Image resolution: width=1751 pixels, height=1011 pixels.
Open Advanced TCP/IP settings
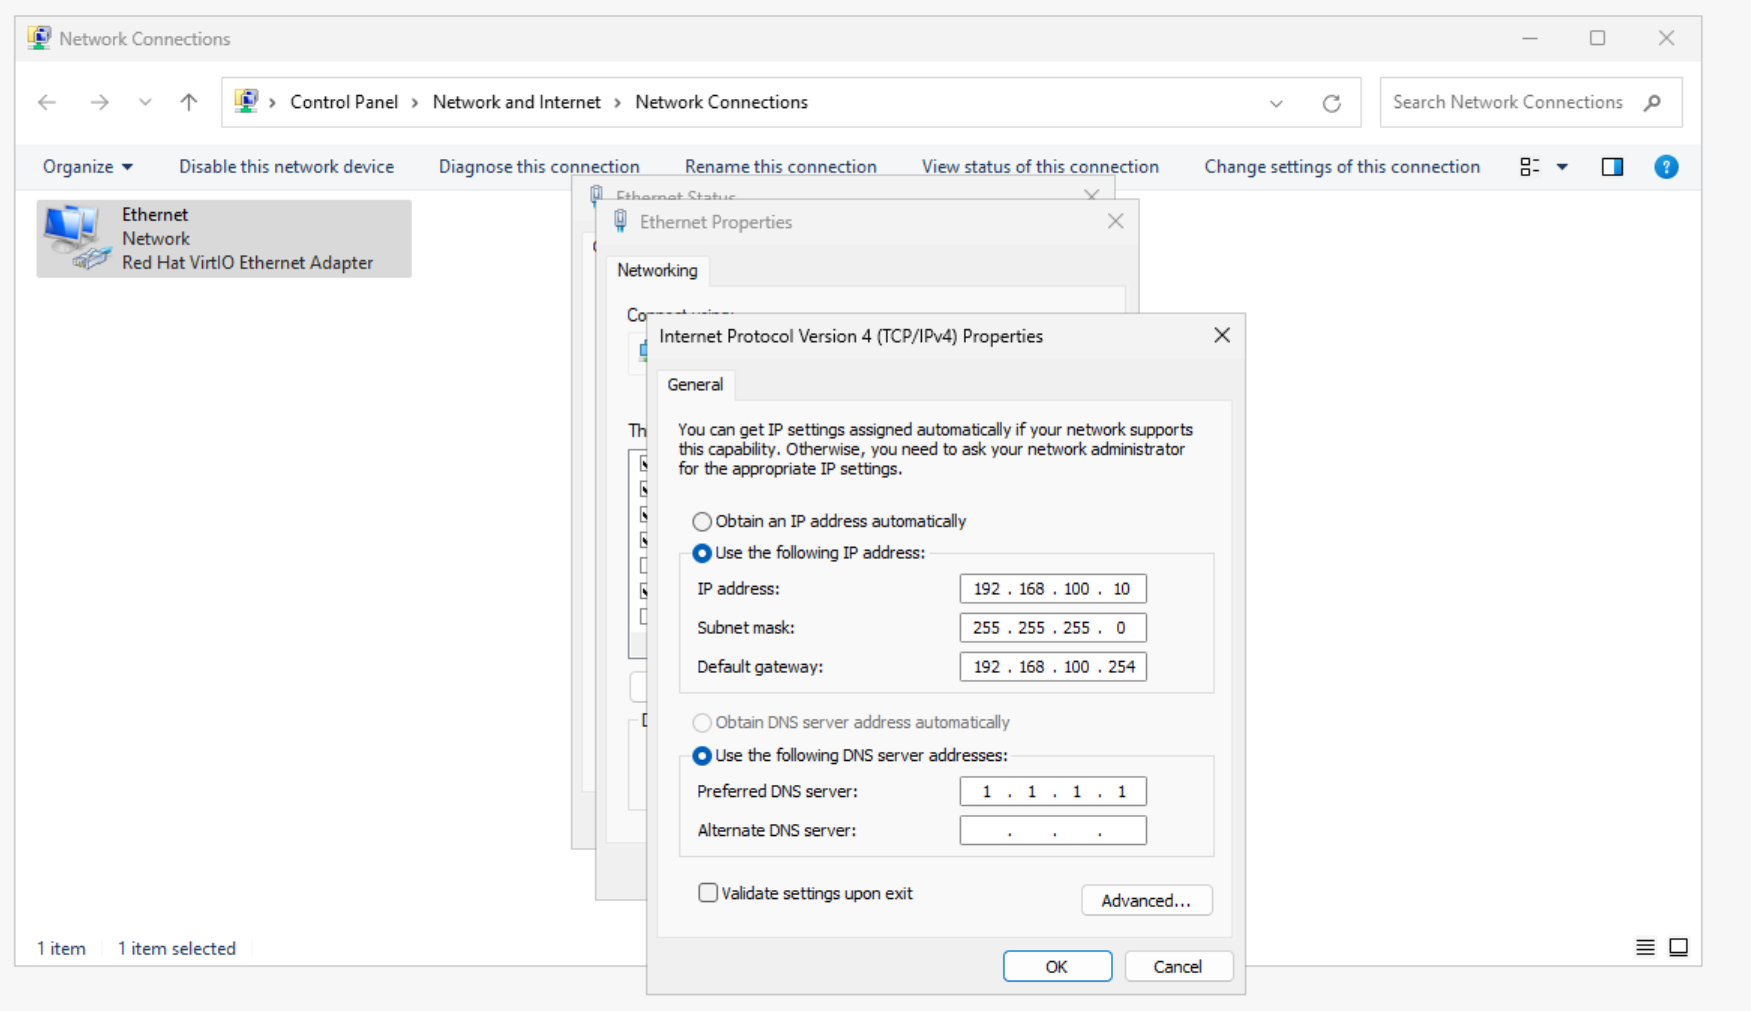coord(1147,901)
